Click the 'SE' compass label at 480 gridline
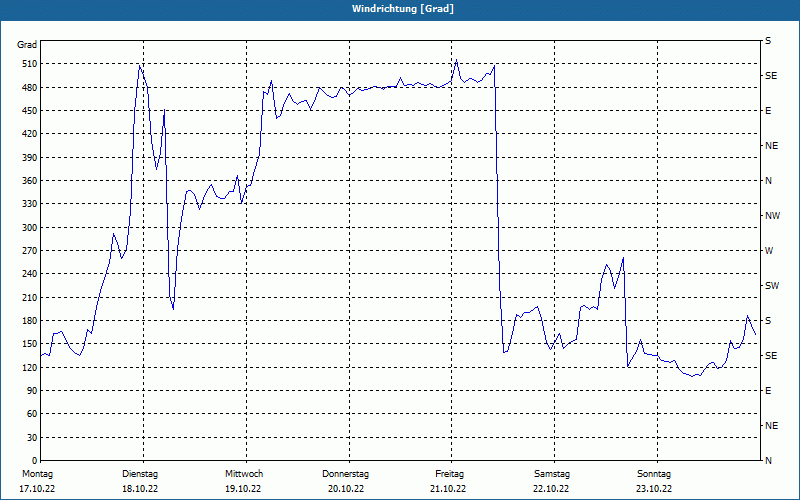800x500 pixels. pos(771,76)
